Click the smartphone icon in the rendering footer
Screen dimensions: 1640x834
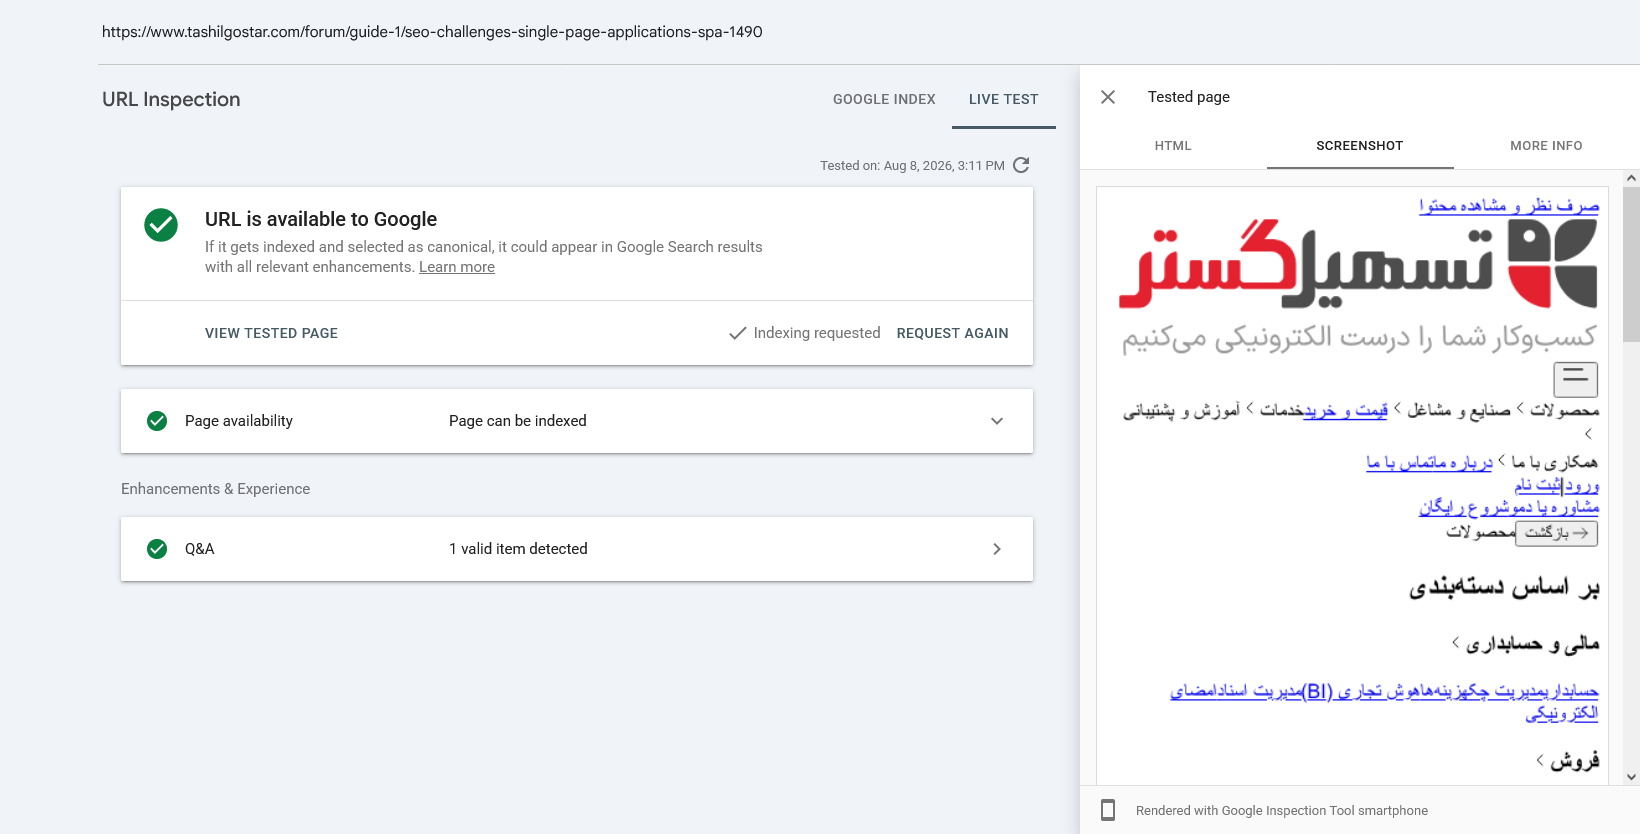click(x=1108, y=810)
